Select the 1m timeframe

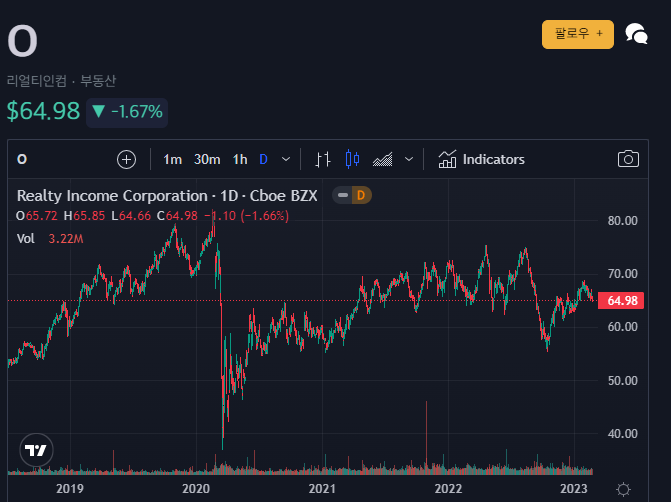click(172, 160)
